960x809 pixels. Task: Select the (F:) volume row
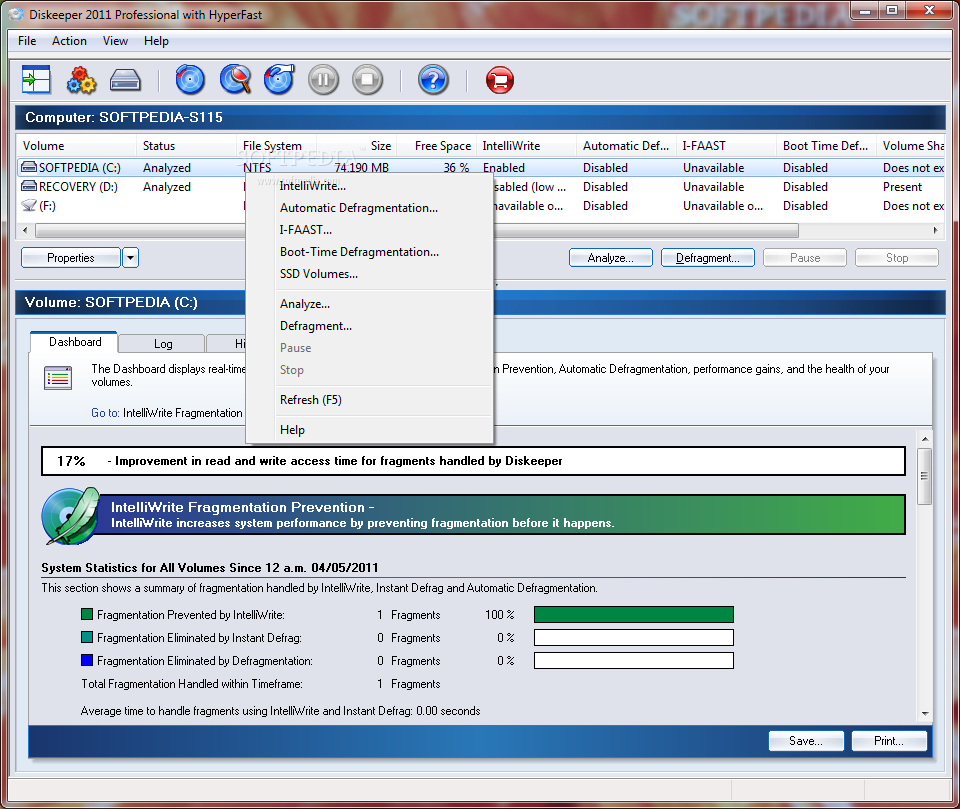pos(481,206)
